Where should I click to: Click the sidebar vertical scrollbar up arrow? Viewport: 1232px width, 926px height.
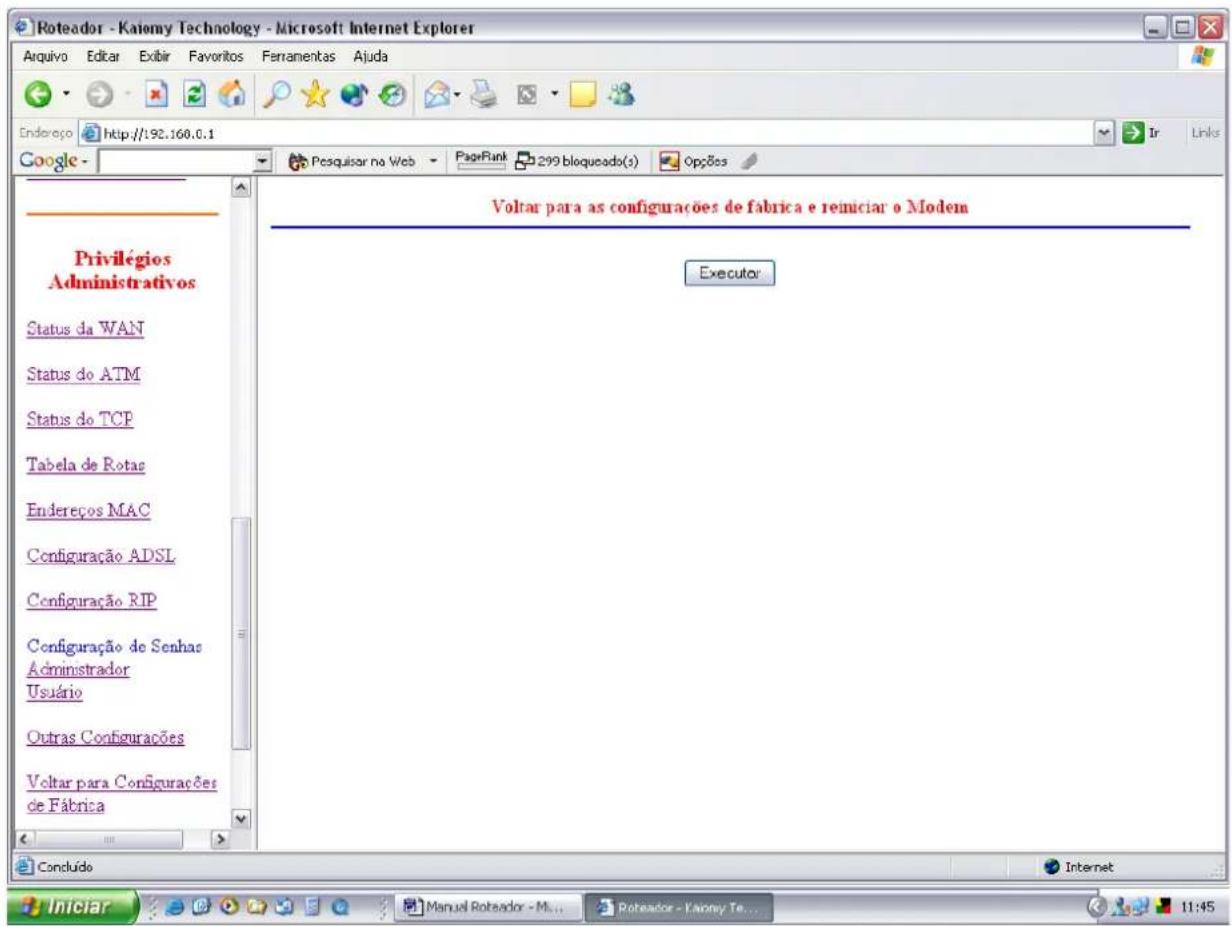[242, 190]
